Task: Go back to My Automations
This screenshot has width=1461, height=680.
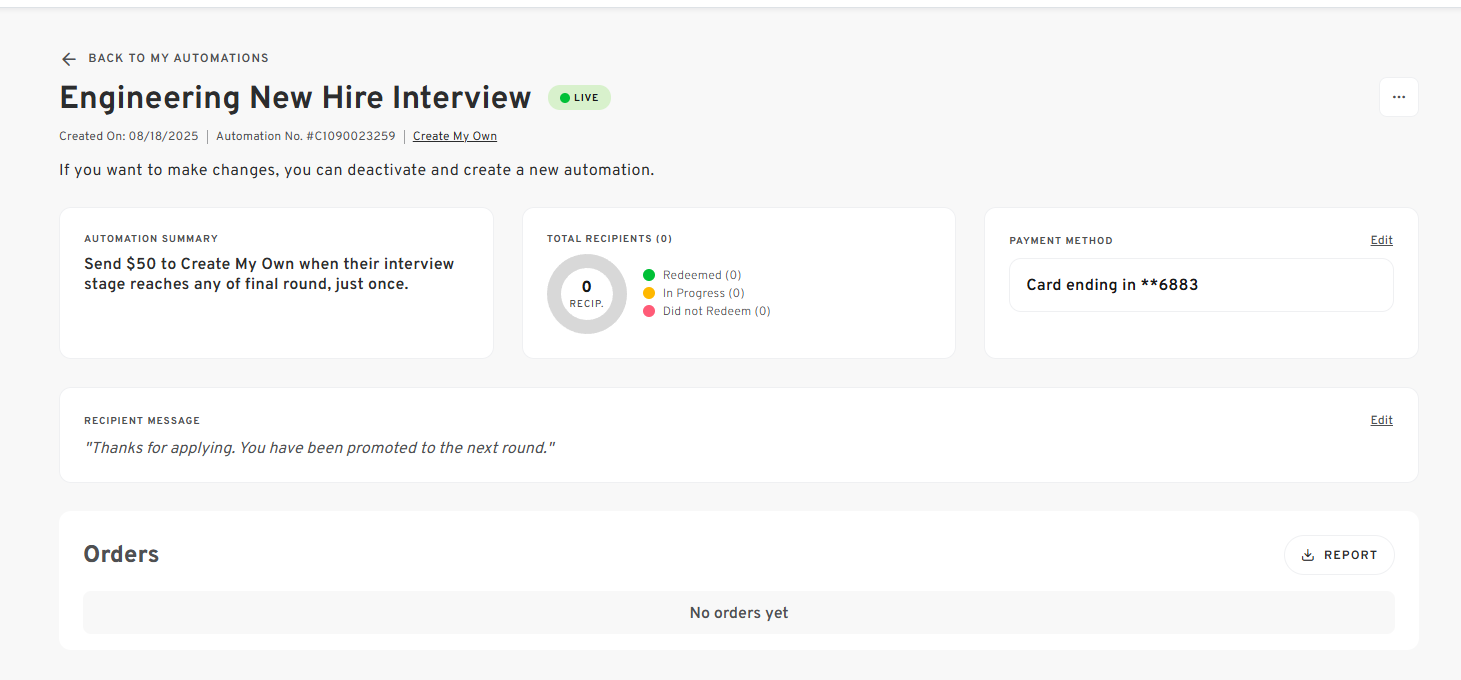Action: [x=178, y=58]
